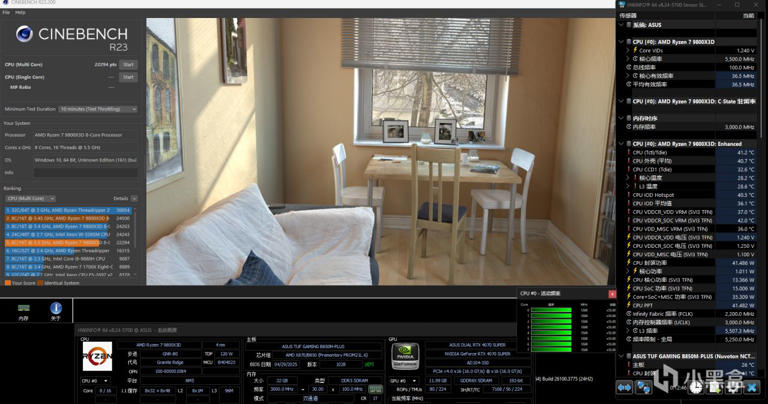Click the orange Your Score legend icon
The width and height of the screenshot is (768, 404).
click(6, 282)
